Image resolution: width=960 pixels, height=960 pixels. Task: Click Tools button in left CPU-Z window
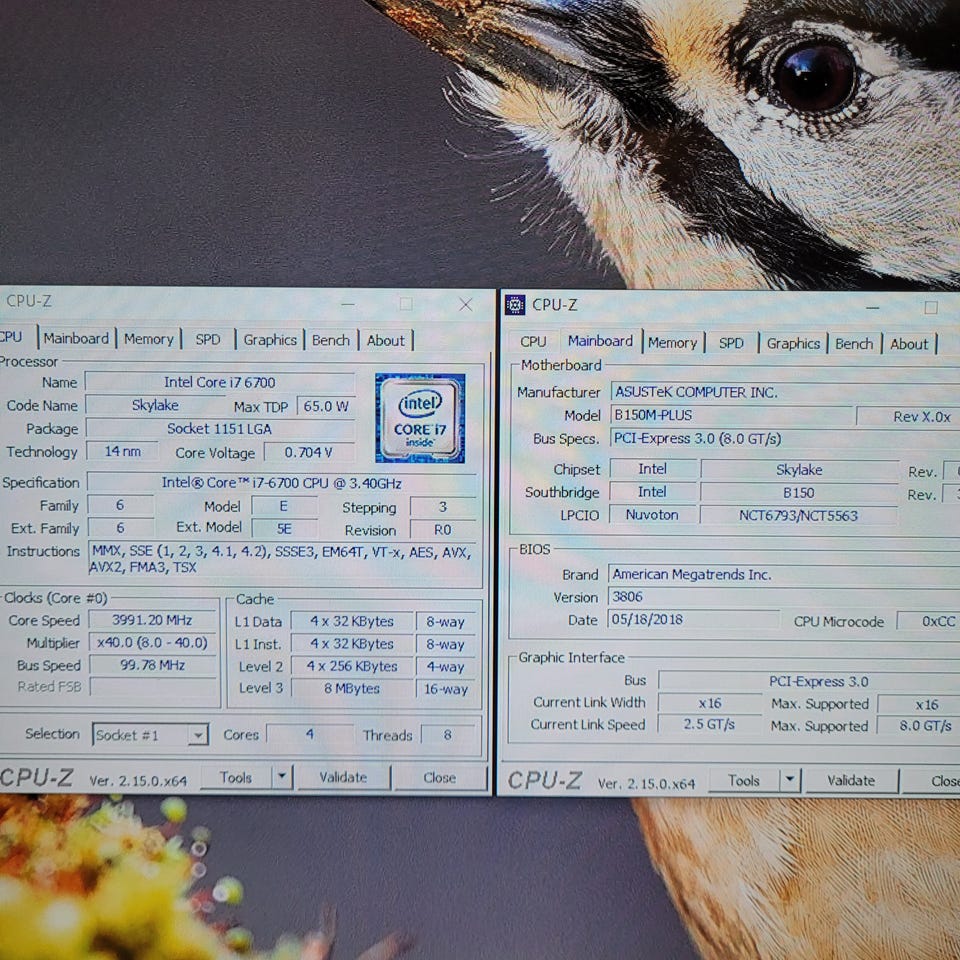pos(236,777)
